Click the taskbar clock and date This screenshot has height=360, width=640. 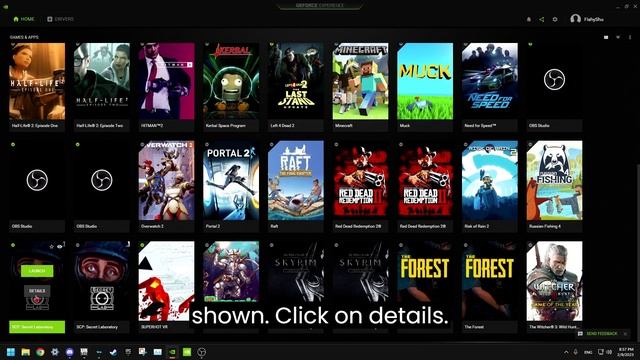click(x=626, y=352)
